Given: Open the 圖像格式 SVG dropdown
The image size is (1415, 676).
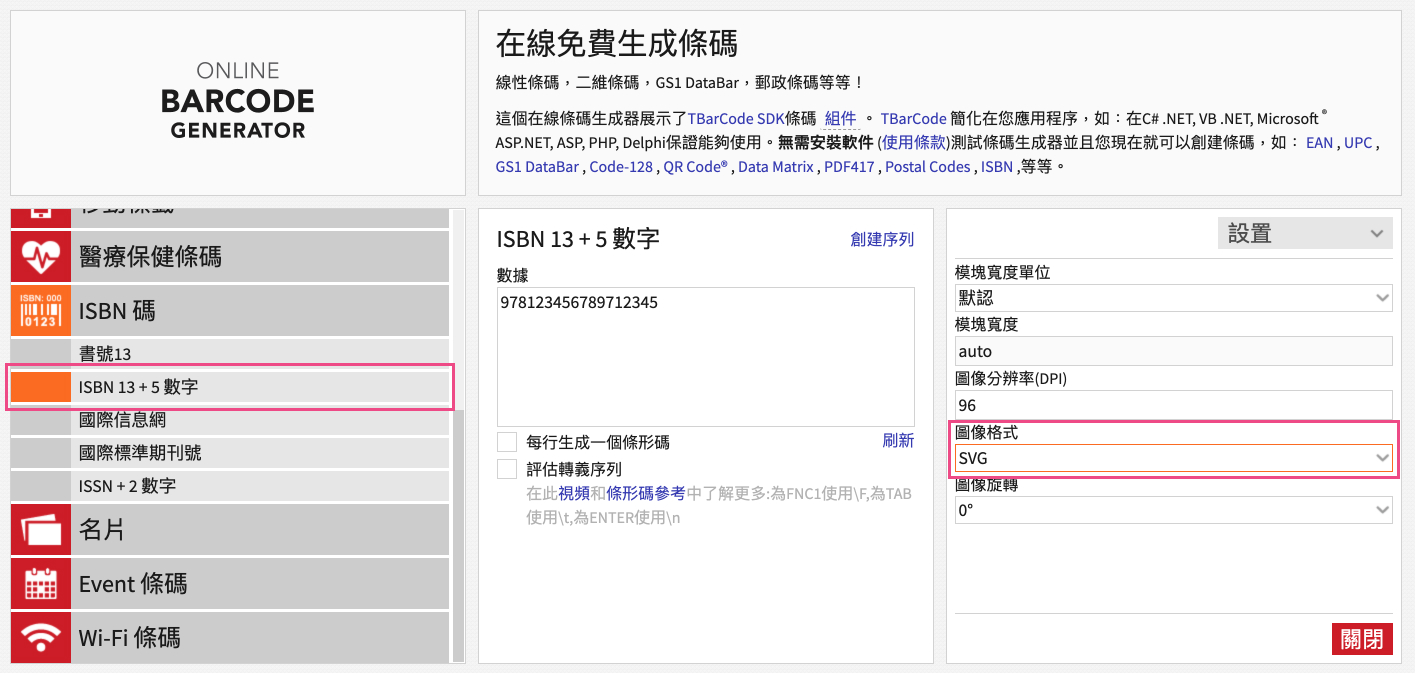Looking at the screenshot, I should tap(1173, 458).
